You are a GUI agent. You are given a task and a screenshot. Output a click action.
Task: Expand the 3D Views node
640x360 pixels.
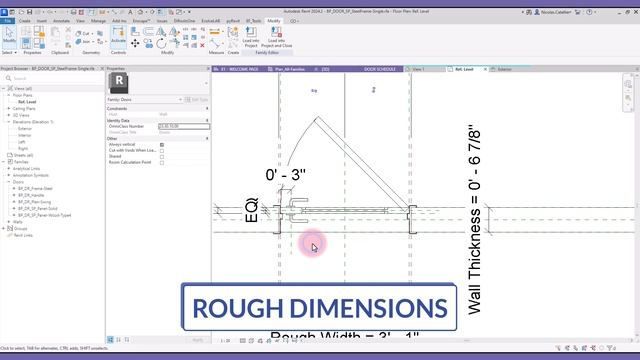9,115
